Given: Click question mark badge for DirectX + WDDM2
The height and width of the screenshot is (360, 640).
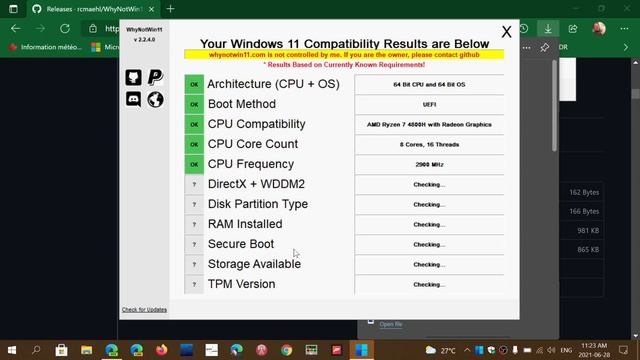Looking at the screenshot, I should (x=194, y=184).
